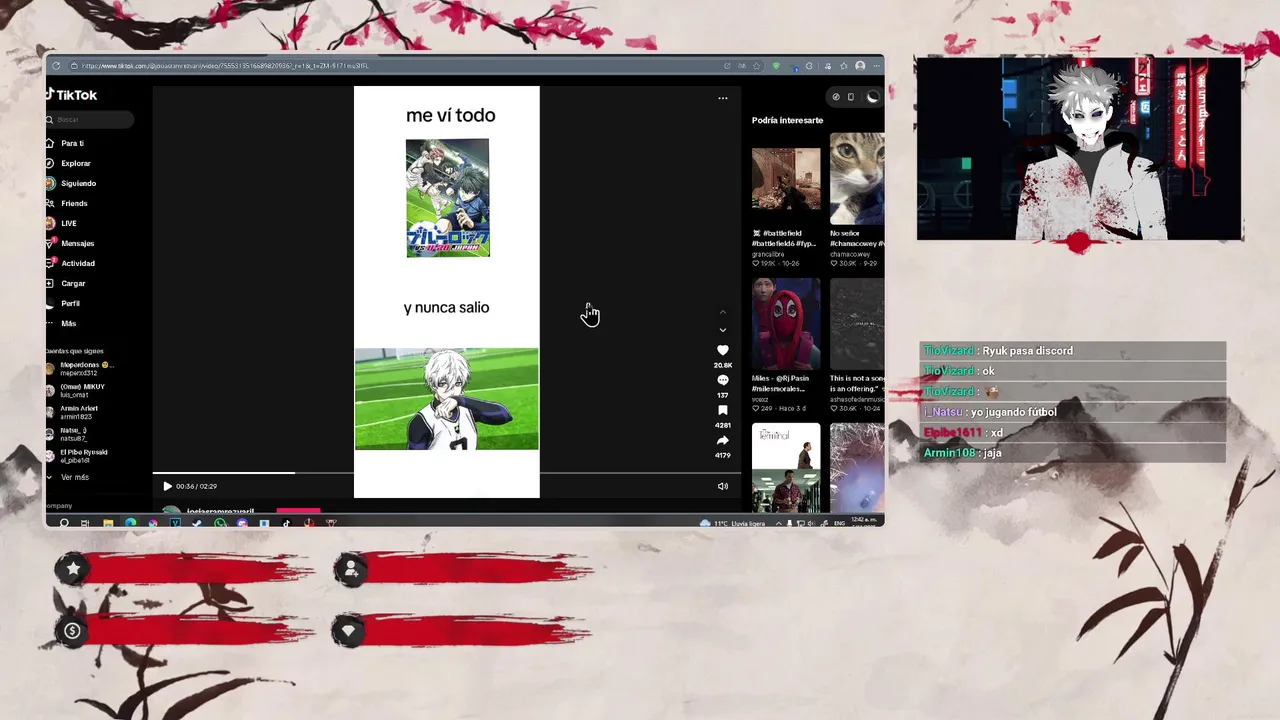Play the paused TikTok video

[167, 486]
